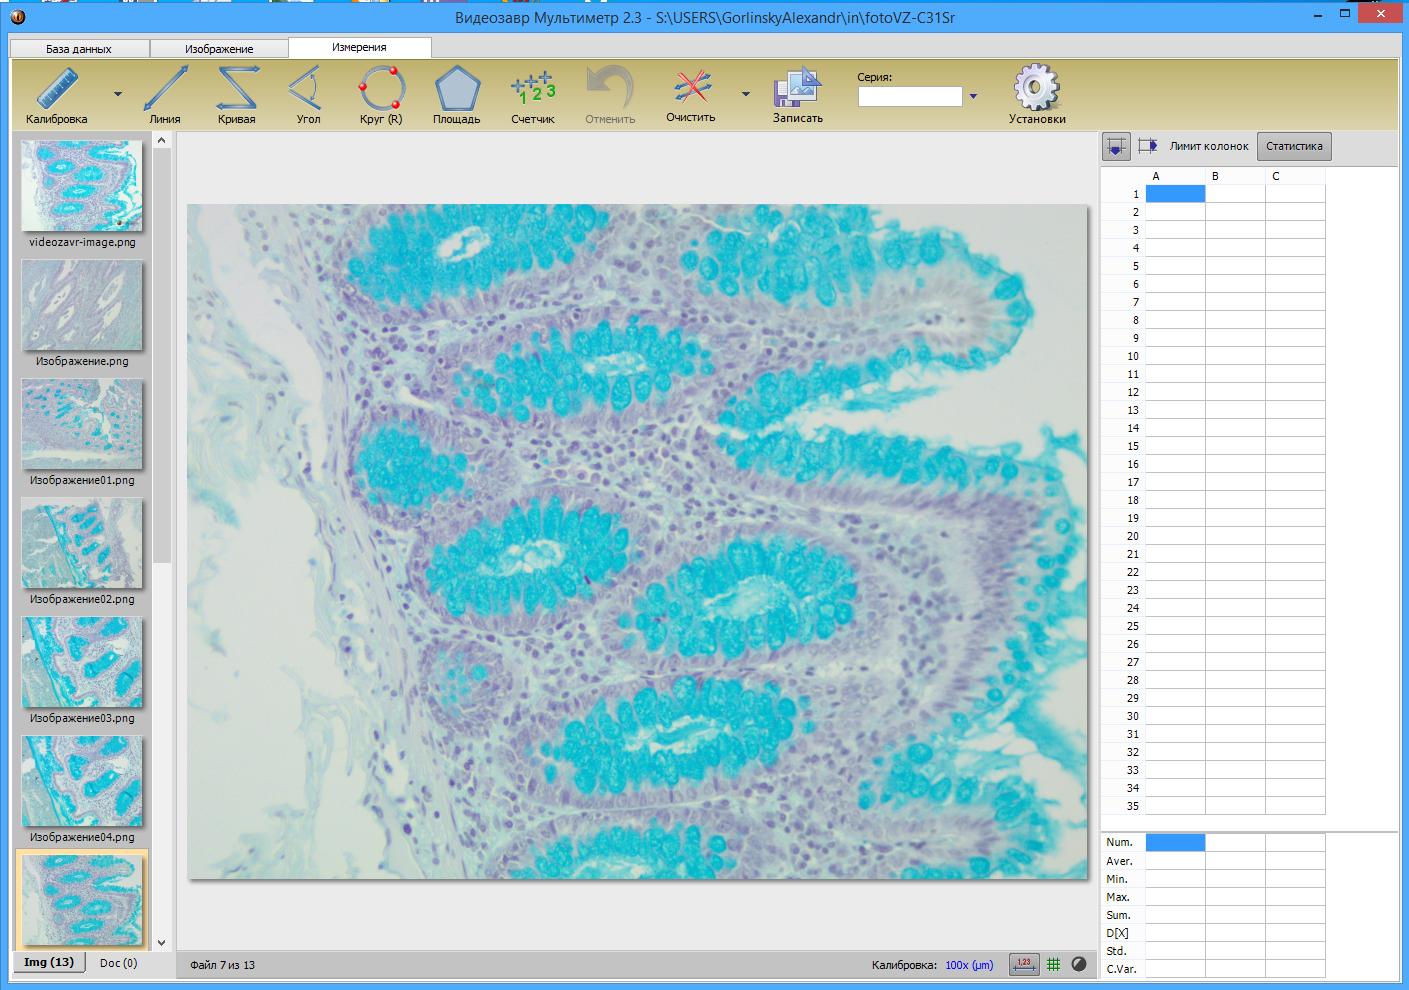Screen dimensions: 1409x990
Task: Focus the Серия input field
Action: pyautogui.click(x=910, y=96)
